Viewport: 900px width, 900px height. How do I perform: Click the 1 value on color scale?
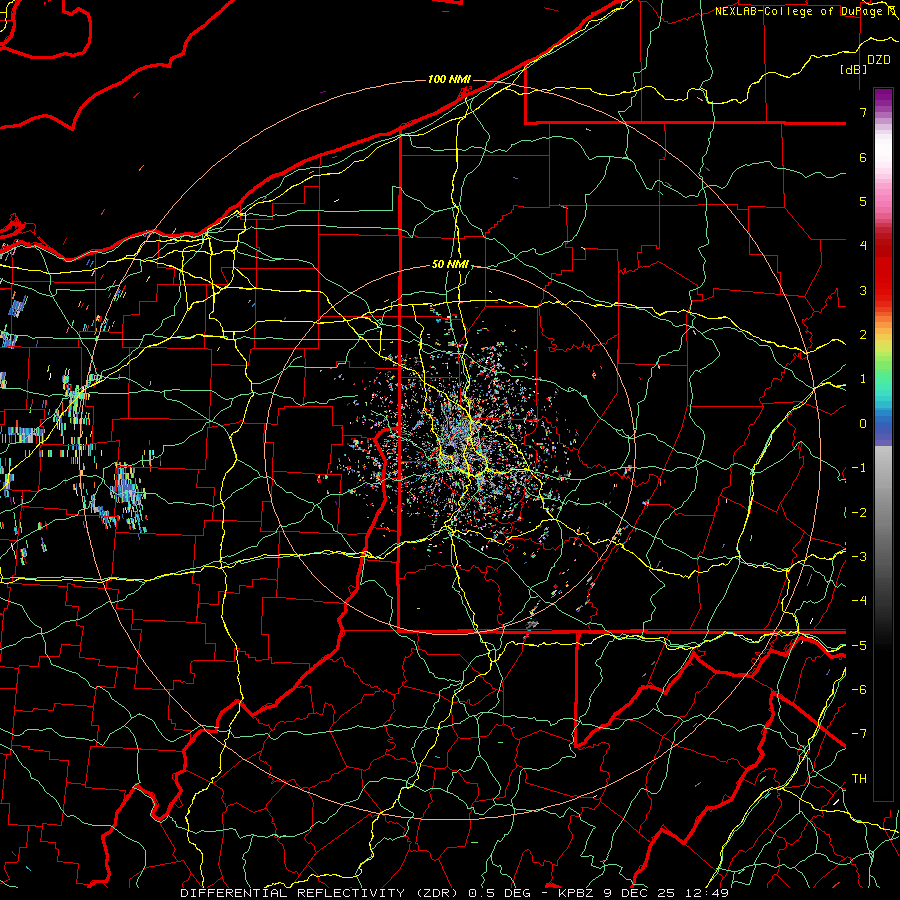(x=863, y=379)
